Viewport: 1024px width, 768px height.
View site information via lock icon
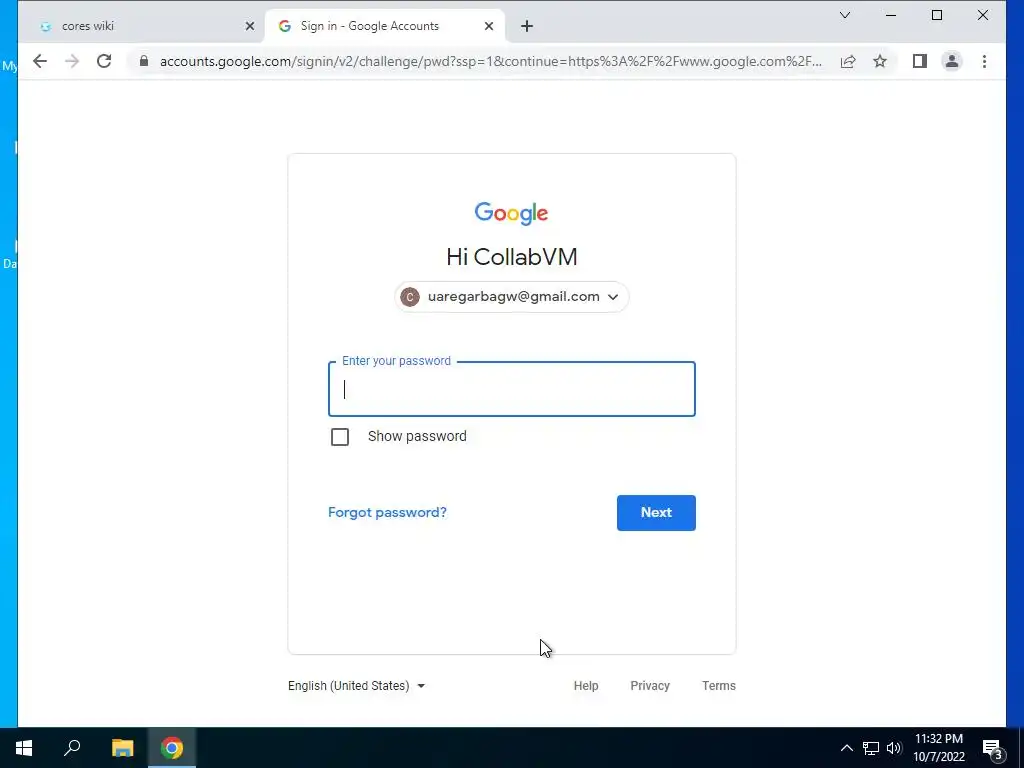[144, 61]
